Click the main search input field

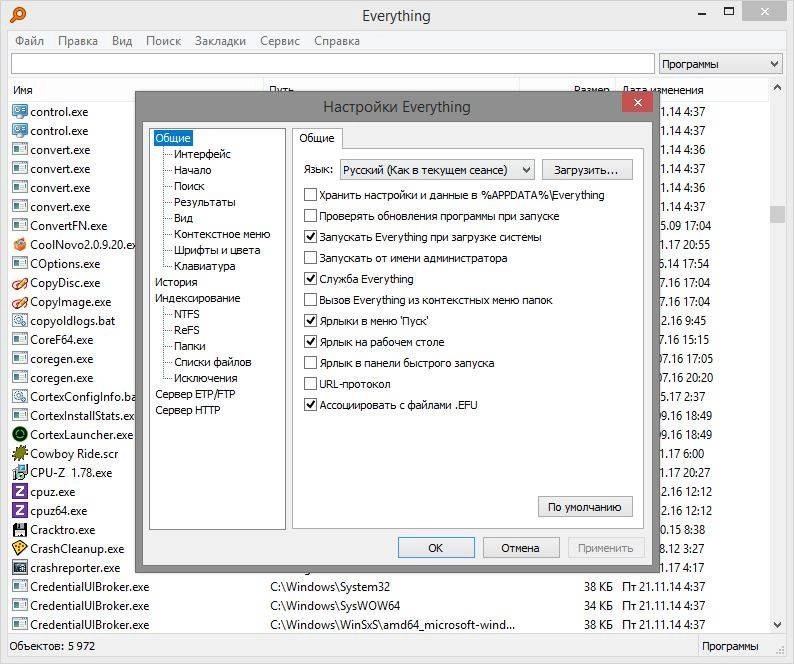coord(333,64)
